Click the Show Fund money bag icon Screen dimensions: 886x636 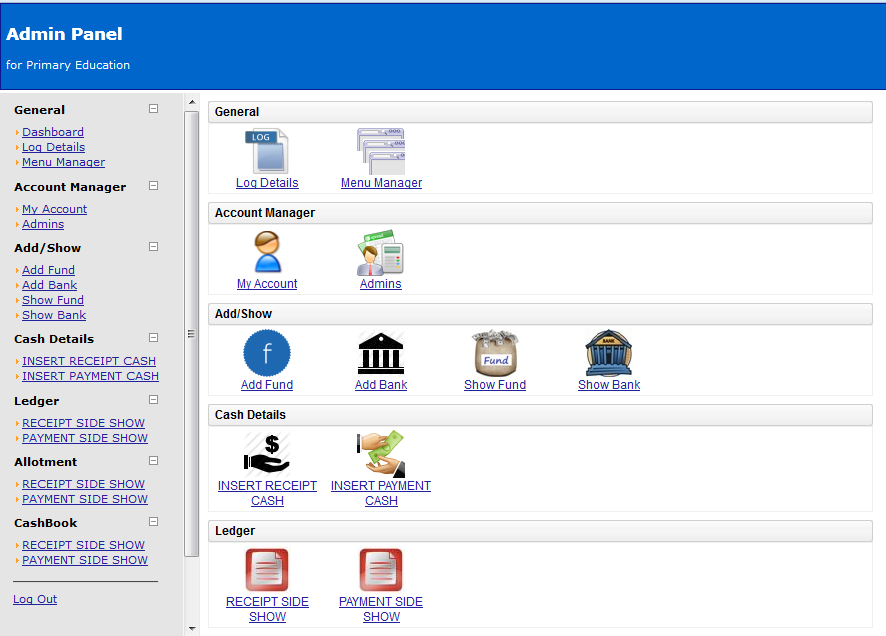[495, 354]
